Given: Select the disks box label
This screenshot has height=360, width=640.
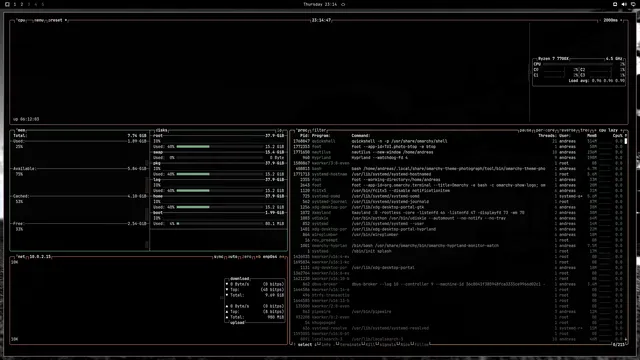Looking at the screenshot, I should [161, 130].
